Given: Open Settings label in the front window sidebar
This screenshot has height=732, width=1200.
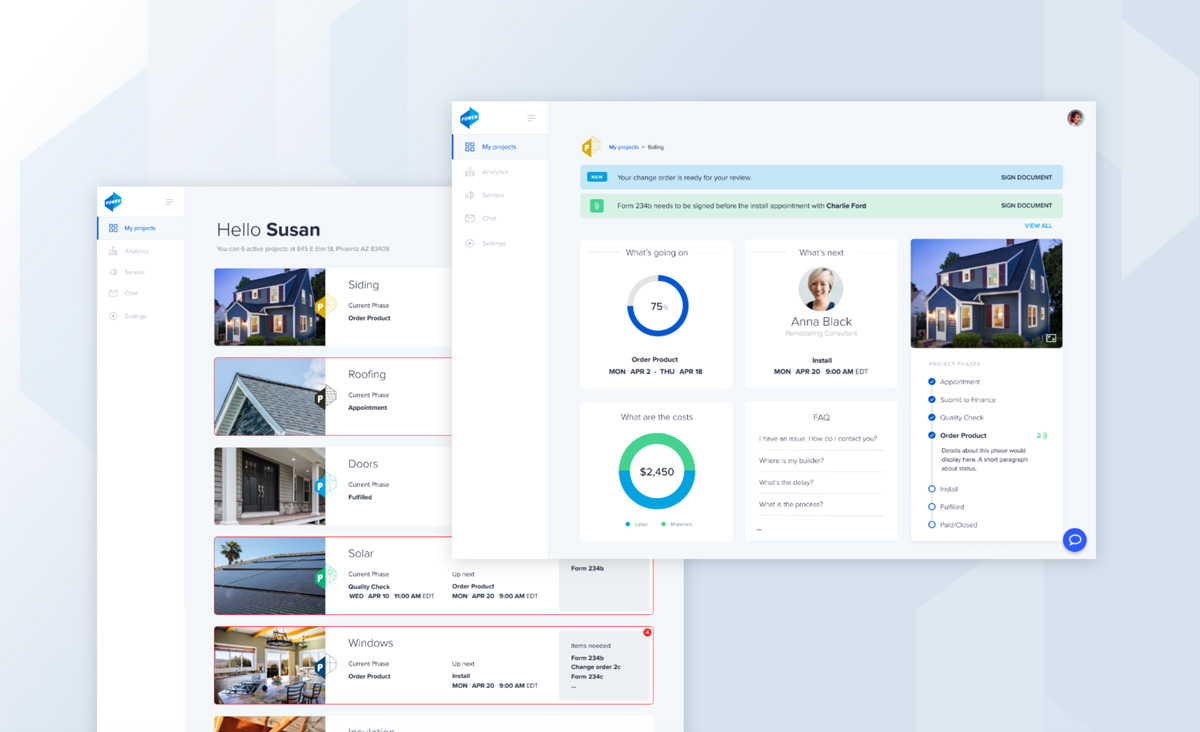Looking at the screenshot, I should click(x=494, y=243).
